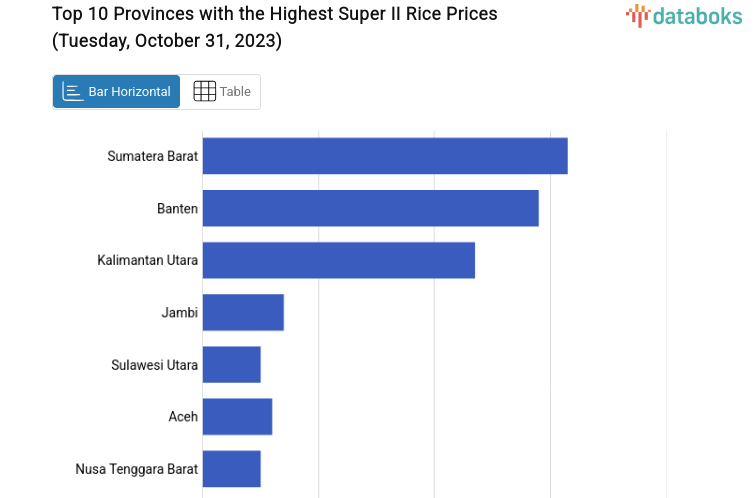Click the Sumatera Barat axis label

point(152,156)
